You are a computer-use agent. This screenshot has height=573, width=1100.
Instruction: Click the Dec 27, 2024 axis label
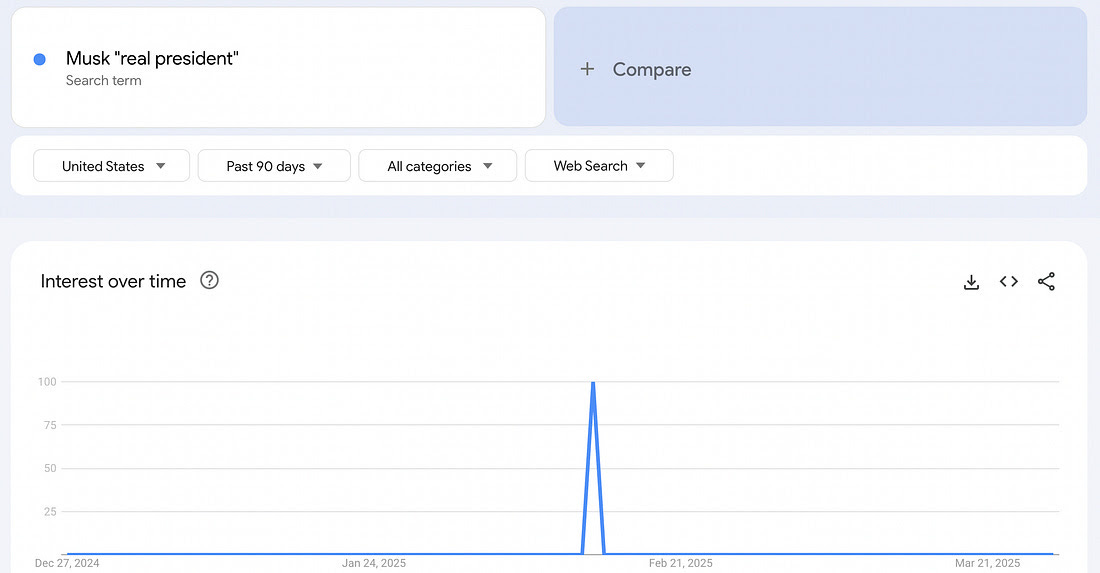click(x=67, y=563)
